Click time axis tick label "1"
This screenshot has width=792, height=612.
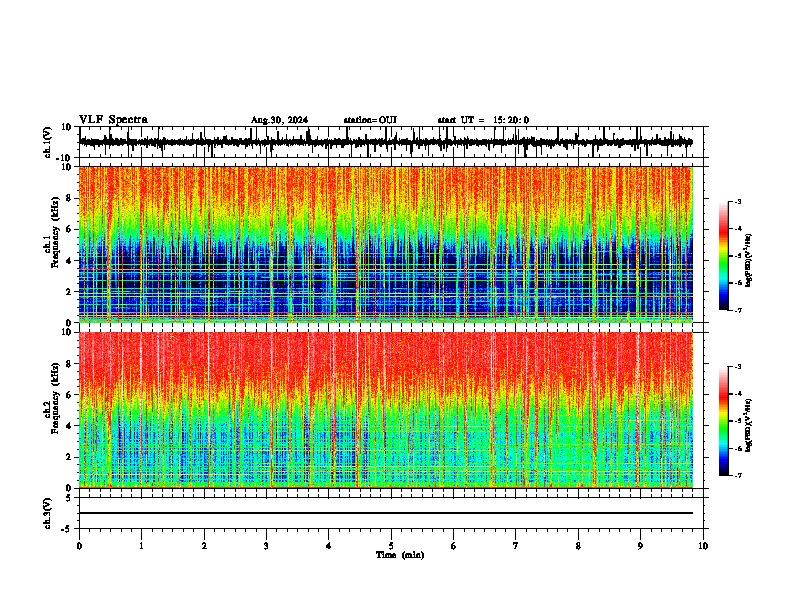point(141,546)
